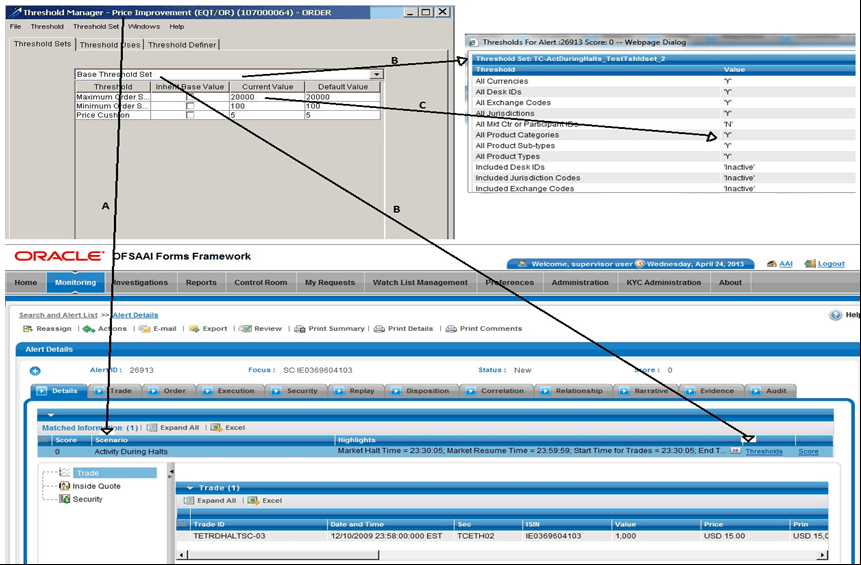861x565 pixels.
Task: Select Security node in the tree
Action: click(x=87, y=499)
